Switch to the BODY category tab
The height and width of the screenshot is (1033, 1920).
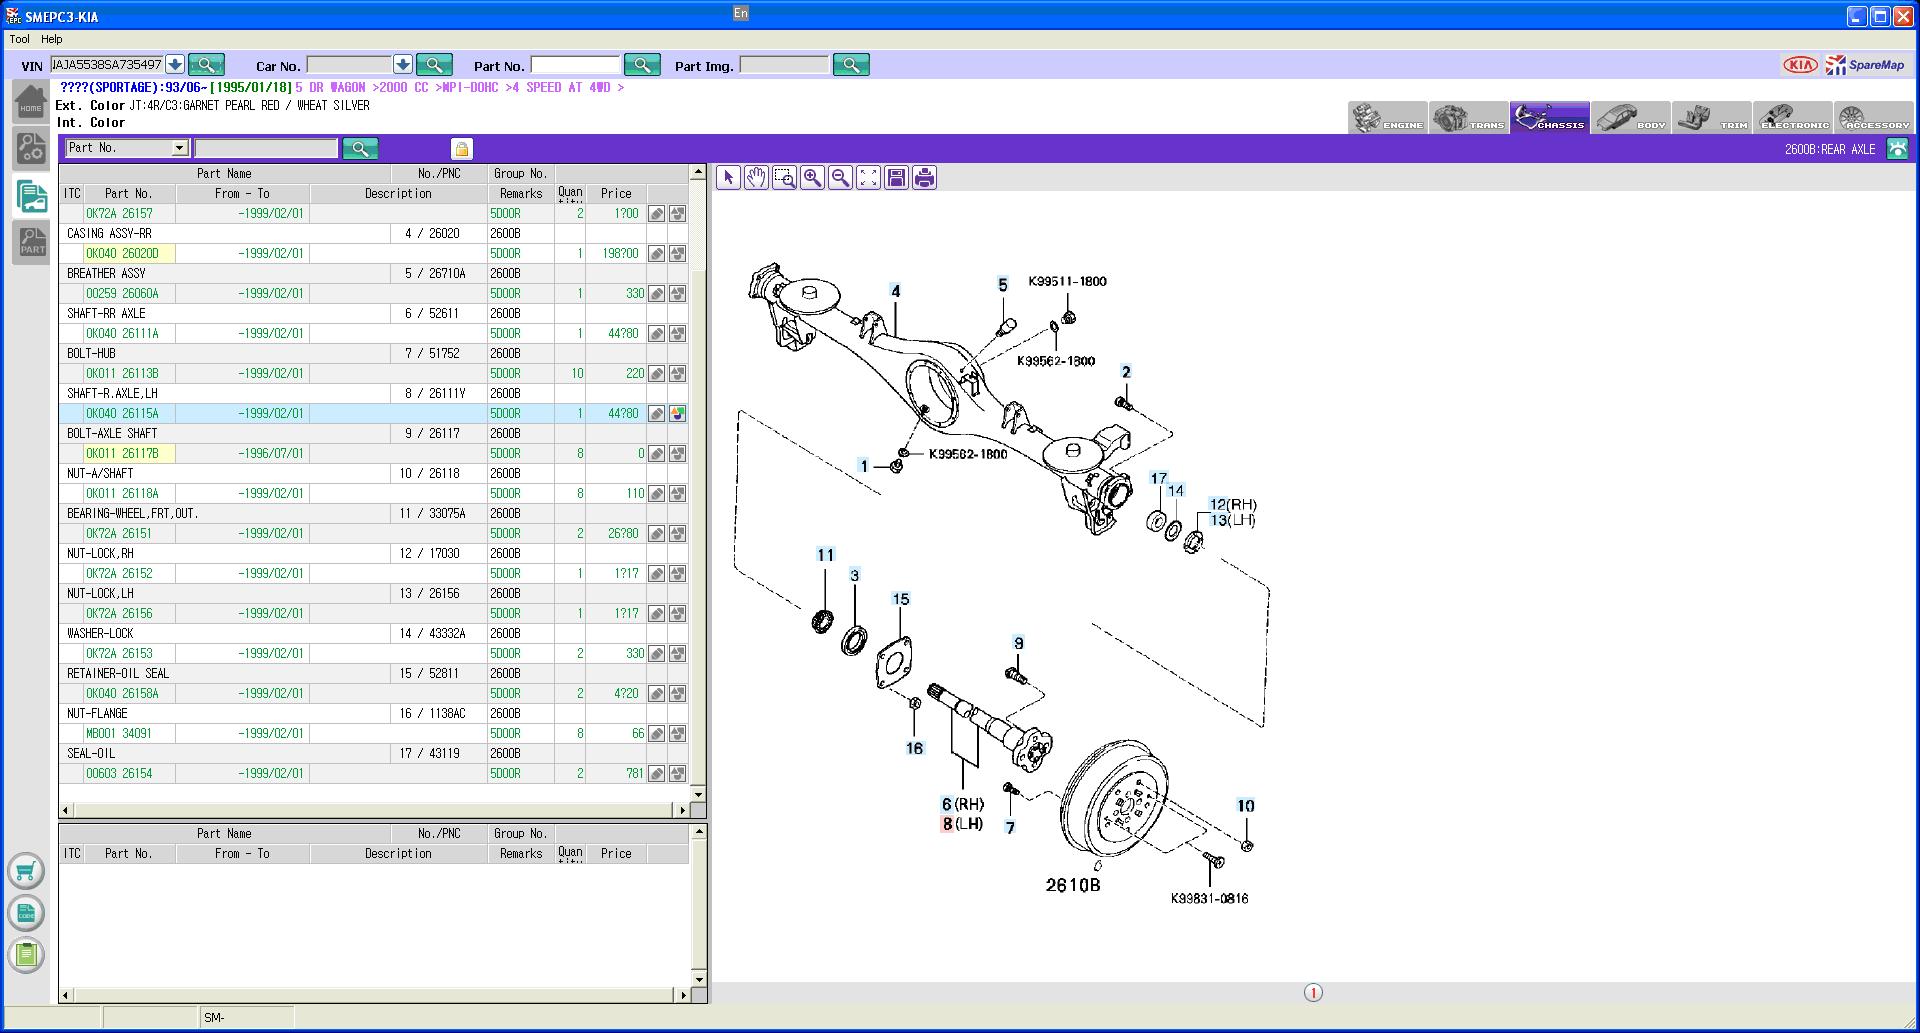click(x=1630, y=118)
